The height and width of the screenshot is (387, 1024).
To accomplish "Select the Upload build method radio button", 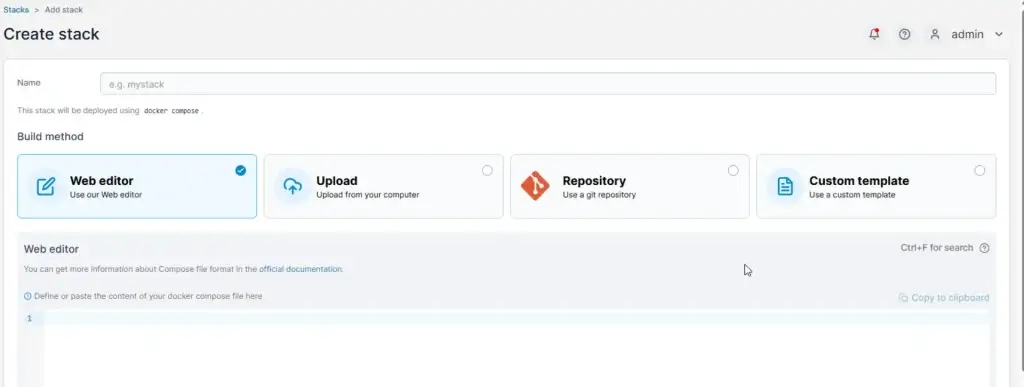I will click(487, 170).
